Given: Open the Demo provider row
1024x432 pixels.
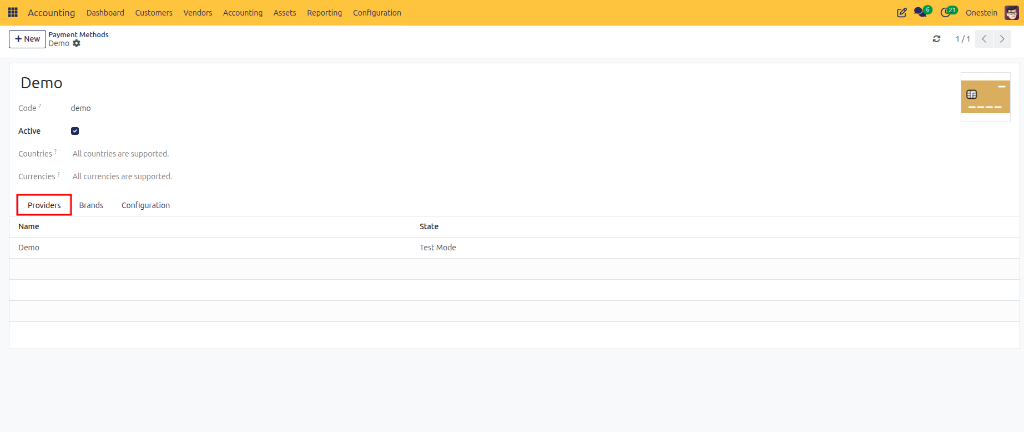Looking at the screenshot, I should [515, 248].
